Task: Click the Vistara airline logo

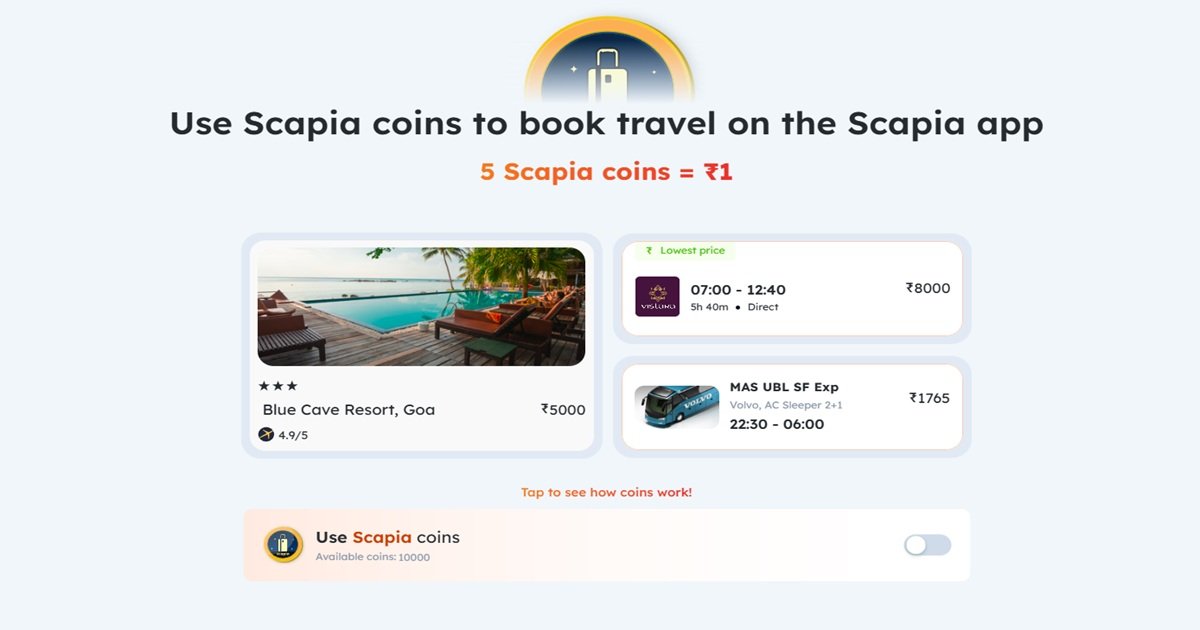Action: [657, 297]
